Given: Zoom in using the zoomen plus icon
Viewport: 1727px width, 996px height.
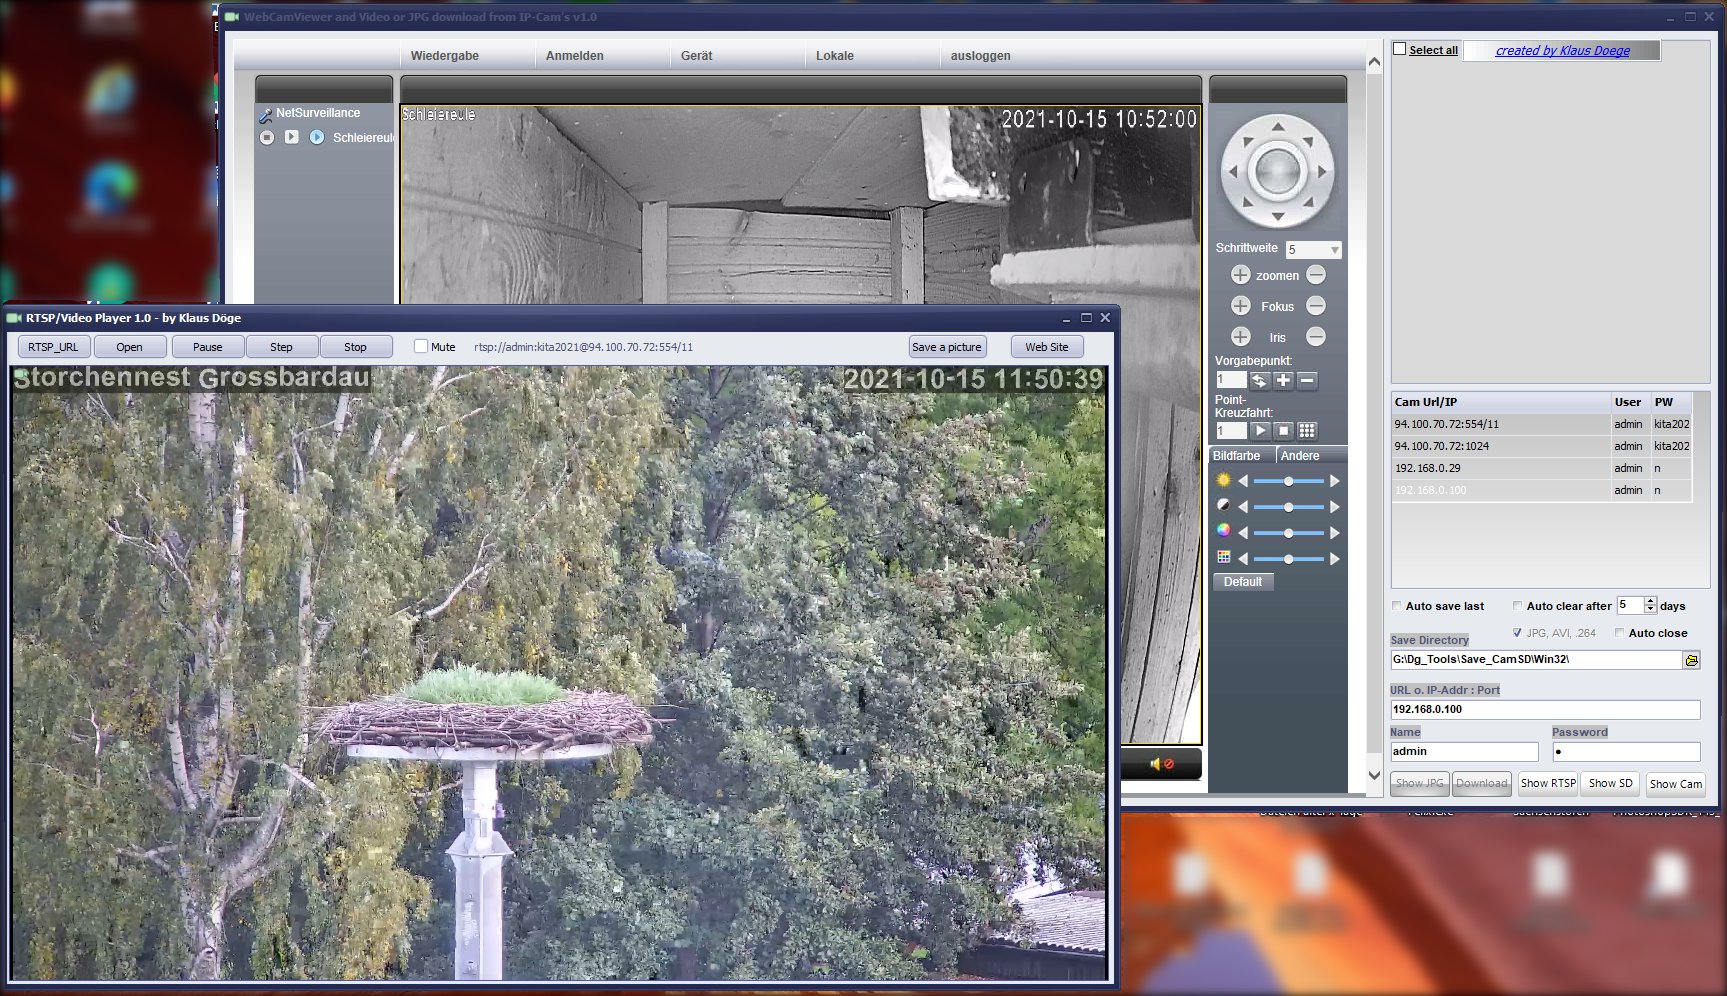Looking at the screenshot, I should (x=1240, y=275).
